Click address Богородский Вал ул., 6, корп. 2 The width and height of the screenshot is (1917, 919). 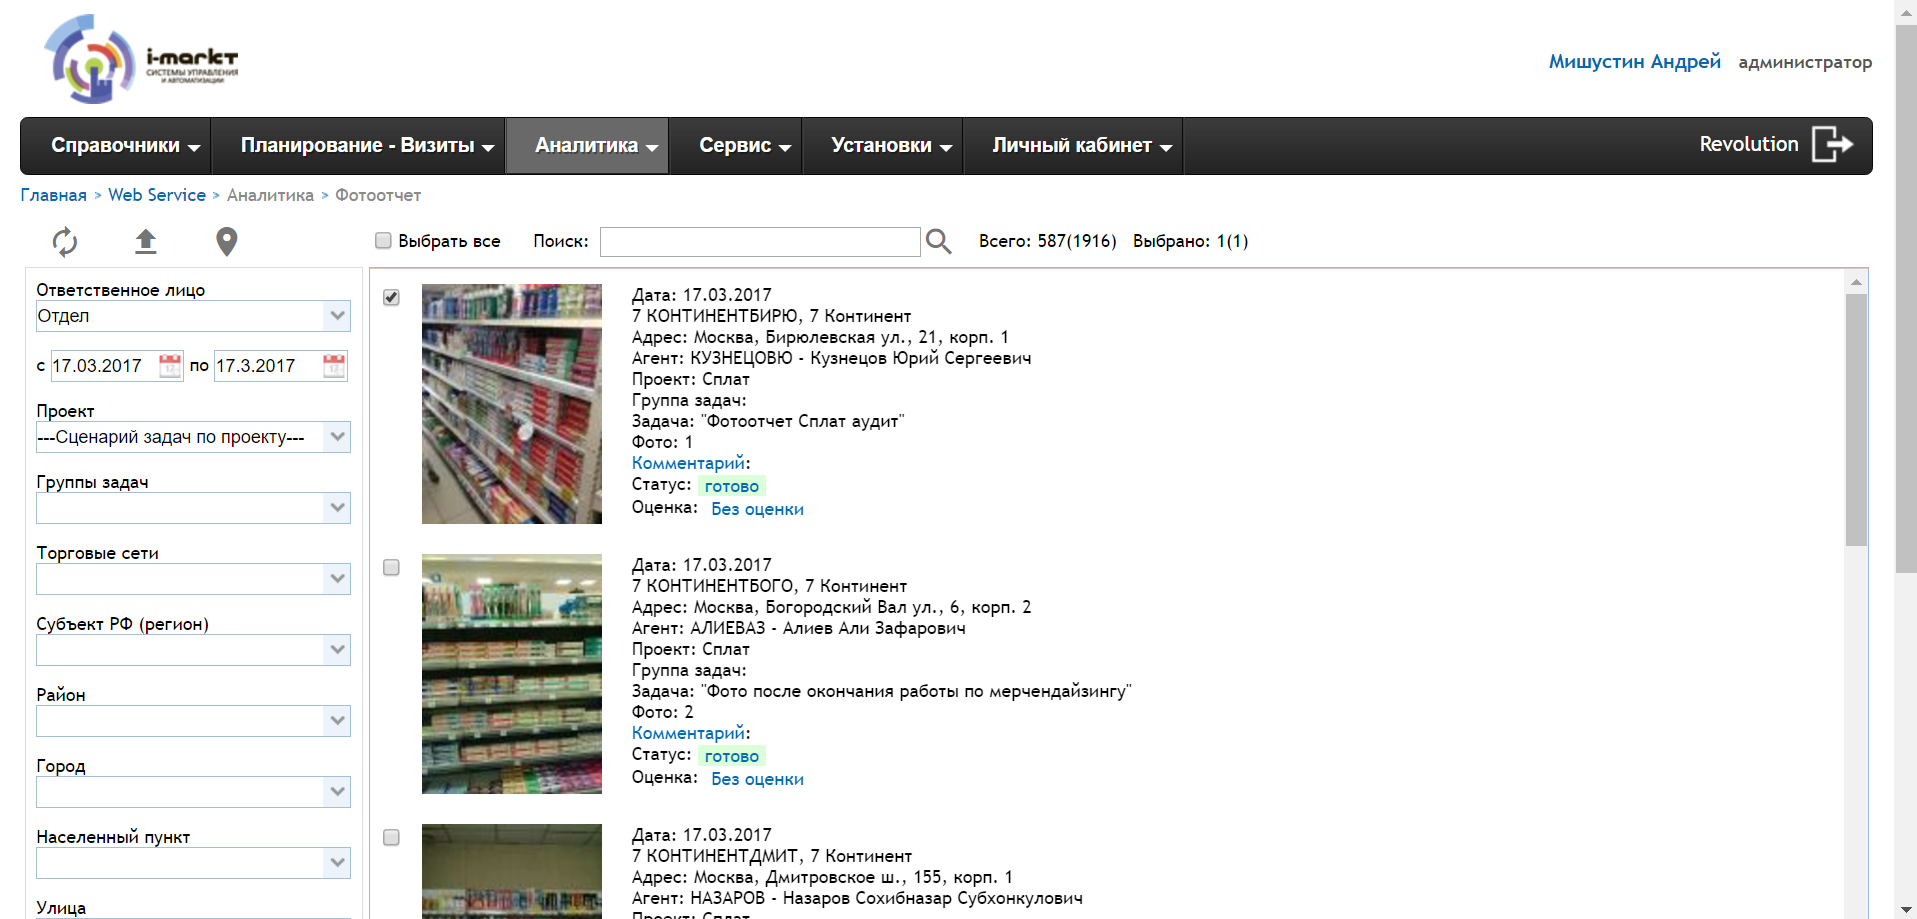[898, 607]
